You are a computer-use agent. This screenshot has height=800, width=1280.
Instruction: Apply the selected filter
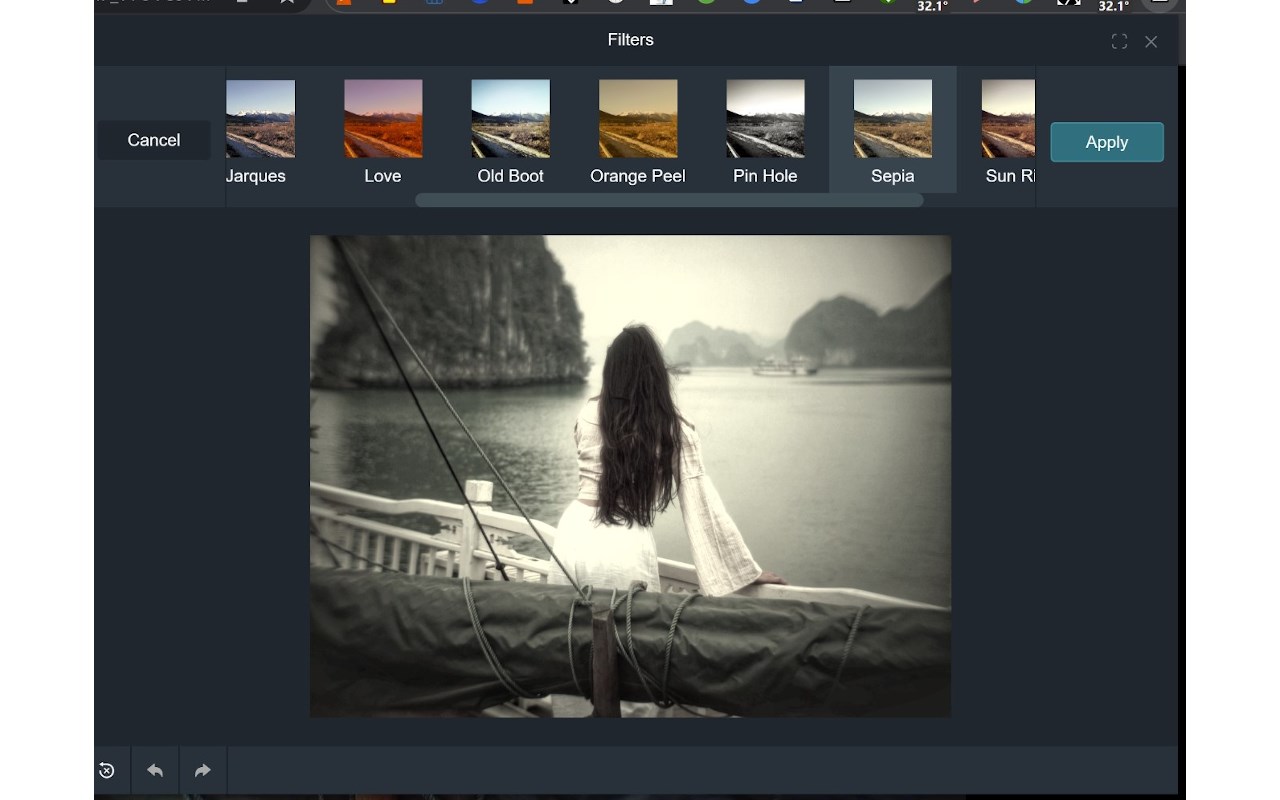pos(1107,142)
